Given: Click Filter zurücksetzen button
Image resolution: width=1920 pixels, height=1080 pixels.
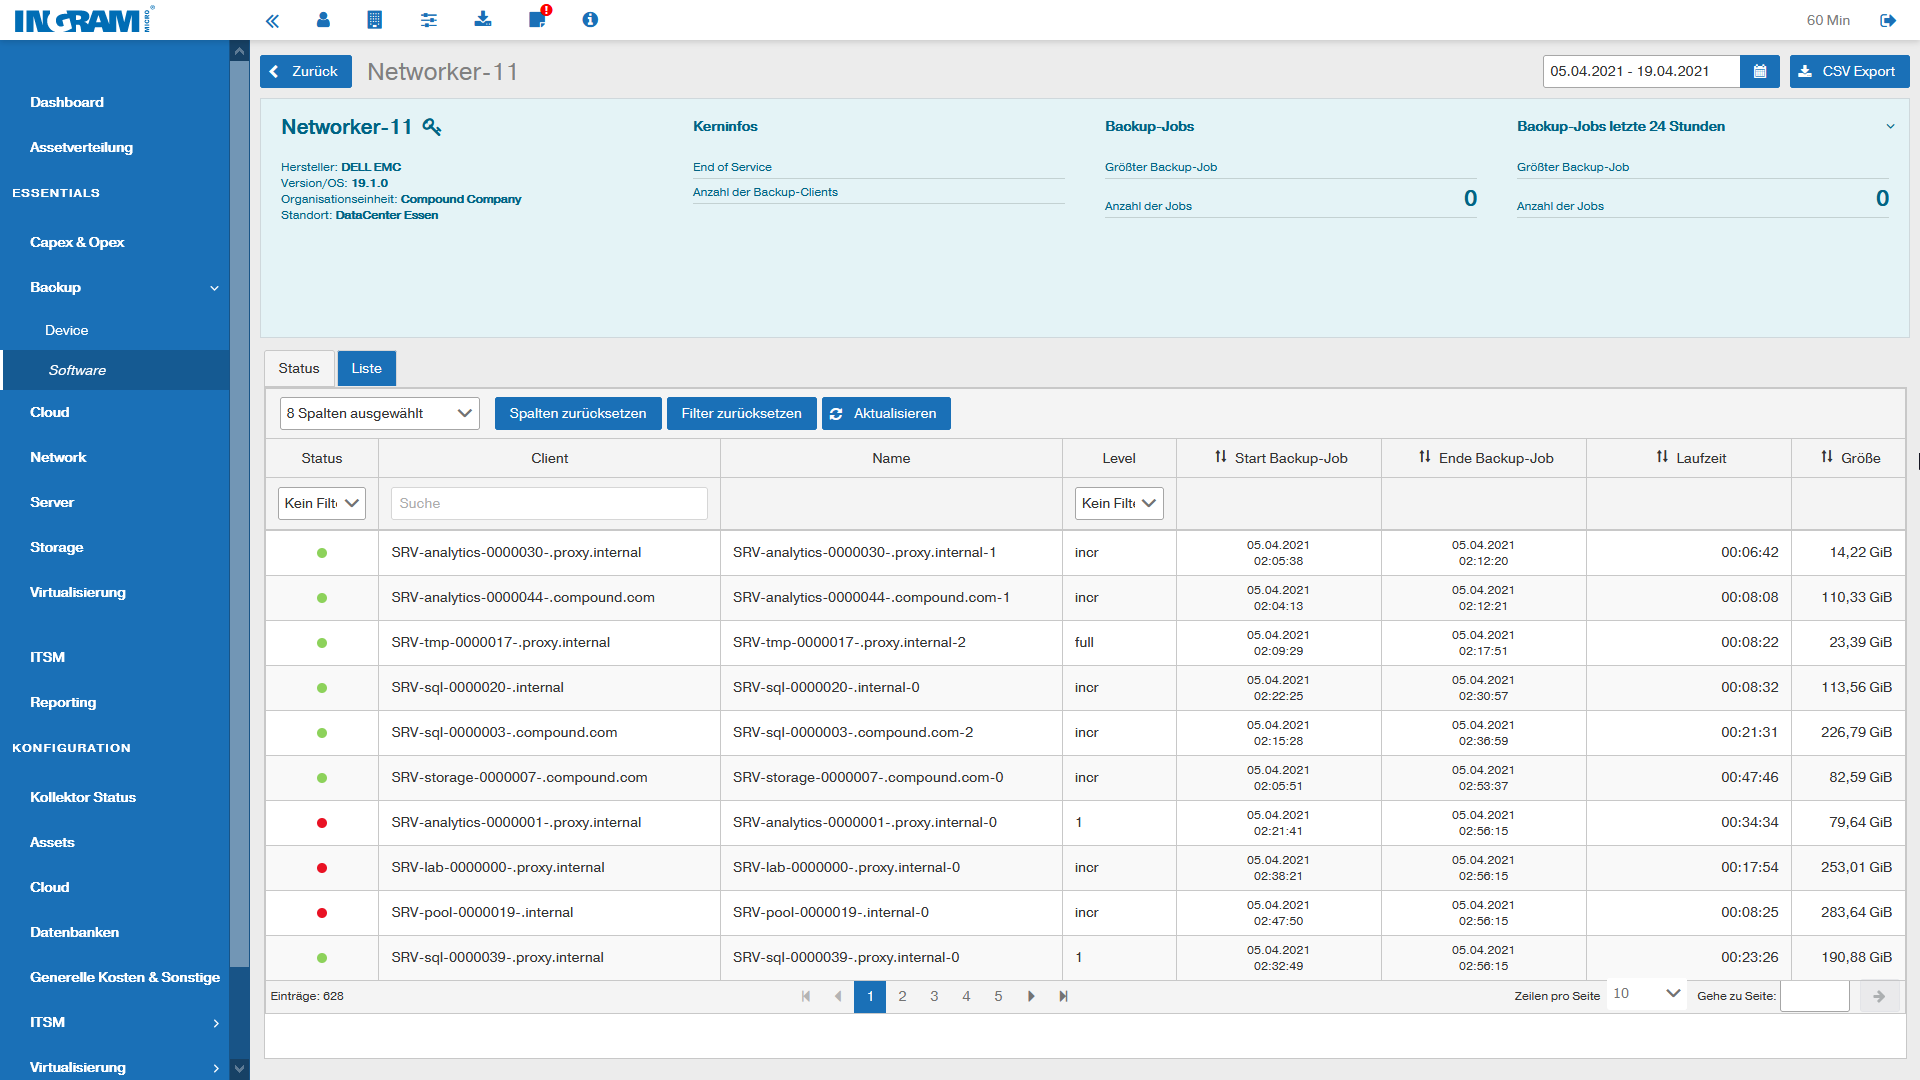Looking at the screenshot, I should (741, 414).
